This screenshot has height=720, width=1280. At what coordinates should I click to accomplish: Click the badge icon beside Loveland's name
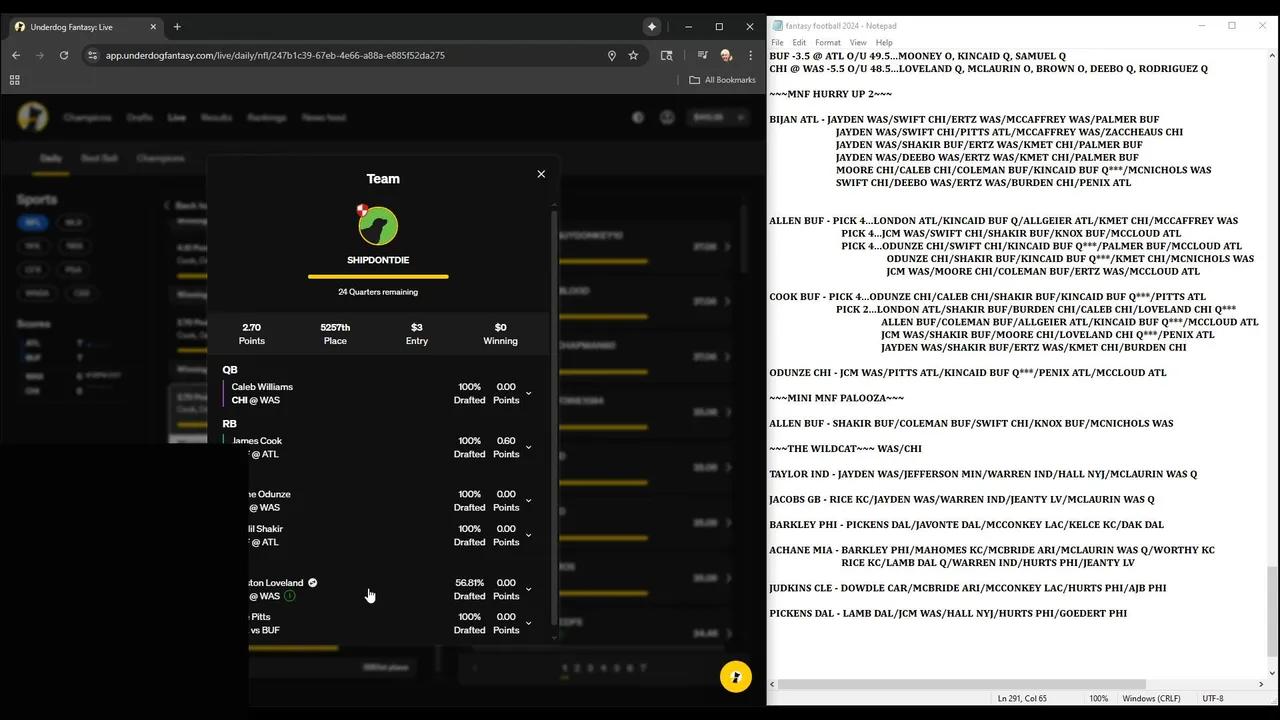(312, 583)
